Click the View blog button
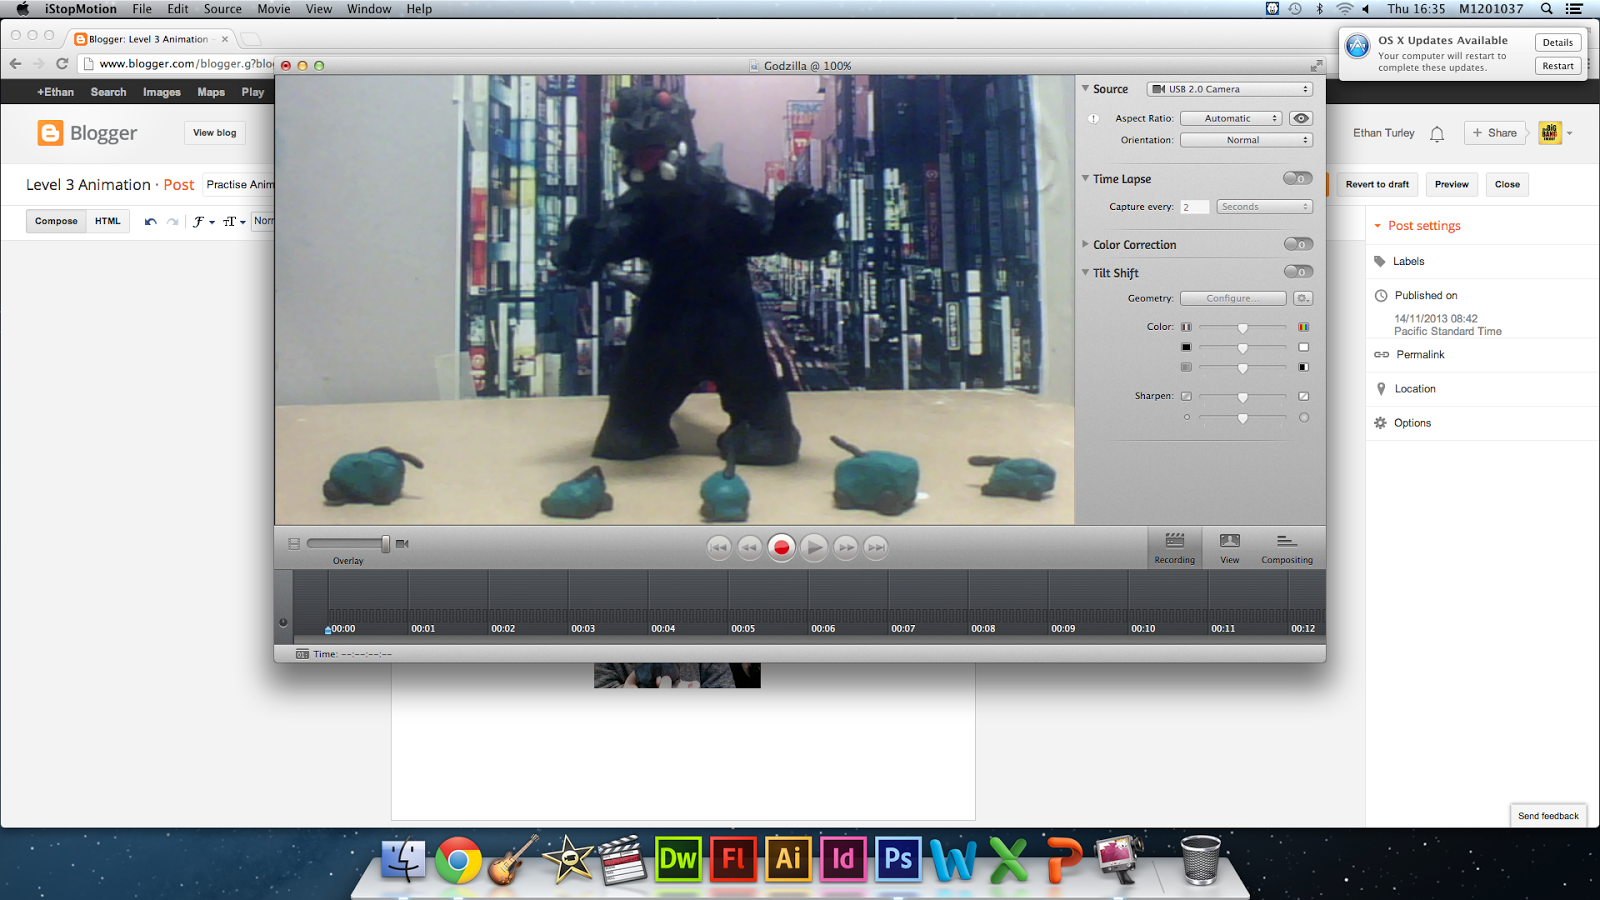 pyautogui.click(x=215, y=133)
